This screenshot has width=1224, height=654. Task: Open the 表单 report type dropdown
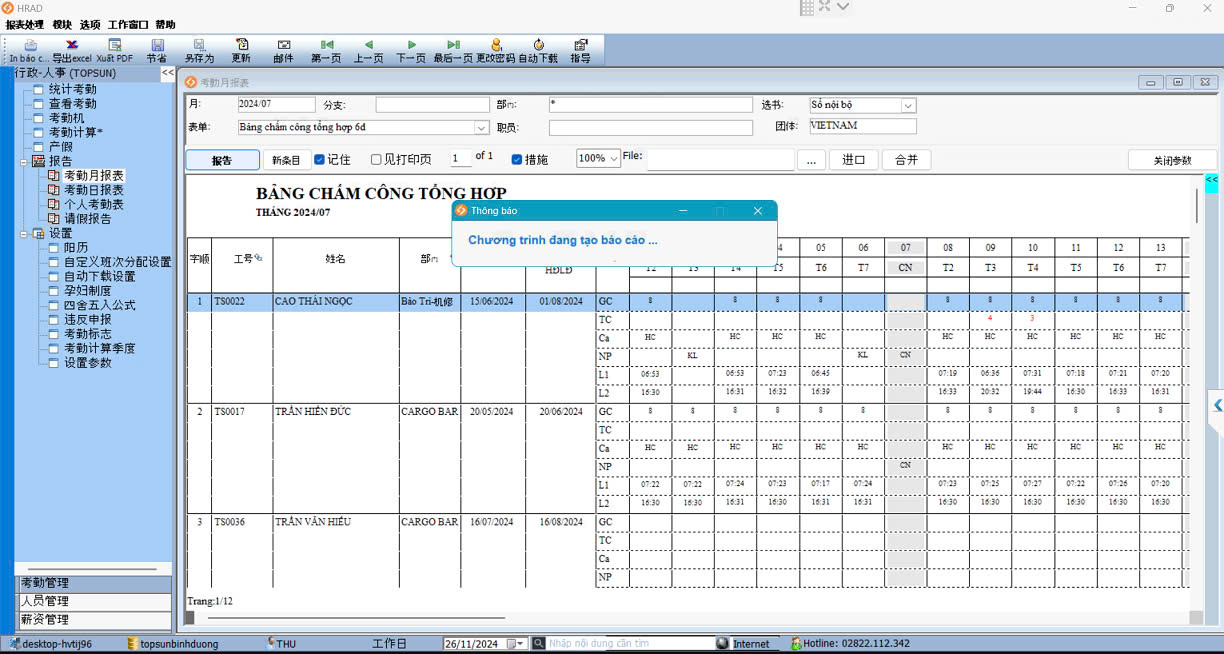481,128
